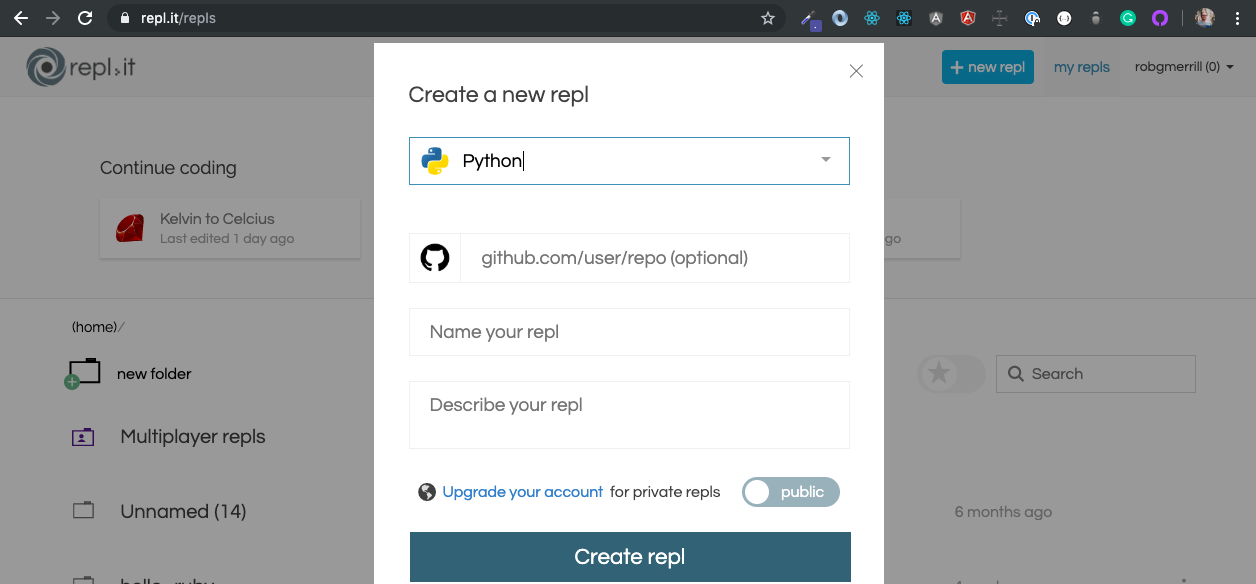Image resolution: width=1256 pixels, height=584 pixels.
Task: Reload the repl.it page
Action: 85,18
